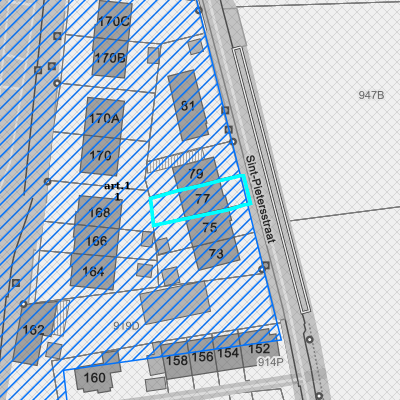Click building 158
The width and height of the screenshot is (400, 400).
coord(177,360)
